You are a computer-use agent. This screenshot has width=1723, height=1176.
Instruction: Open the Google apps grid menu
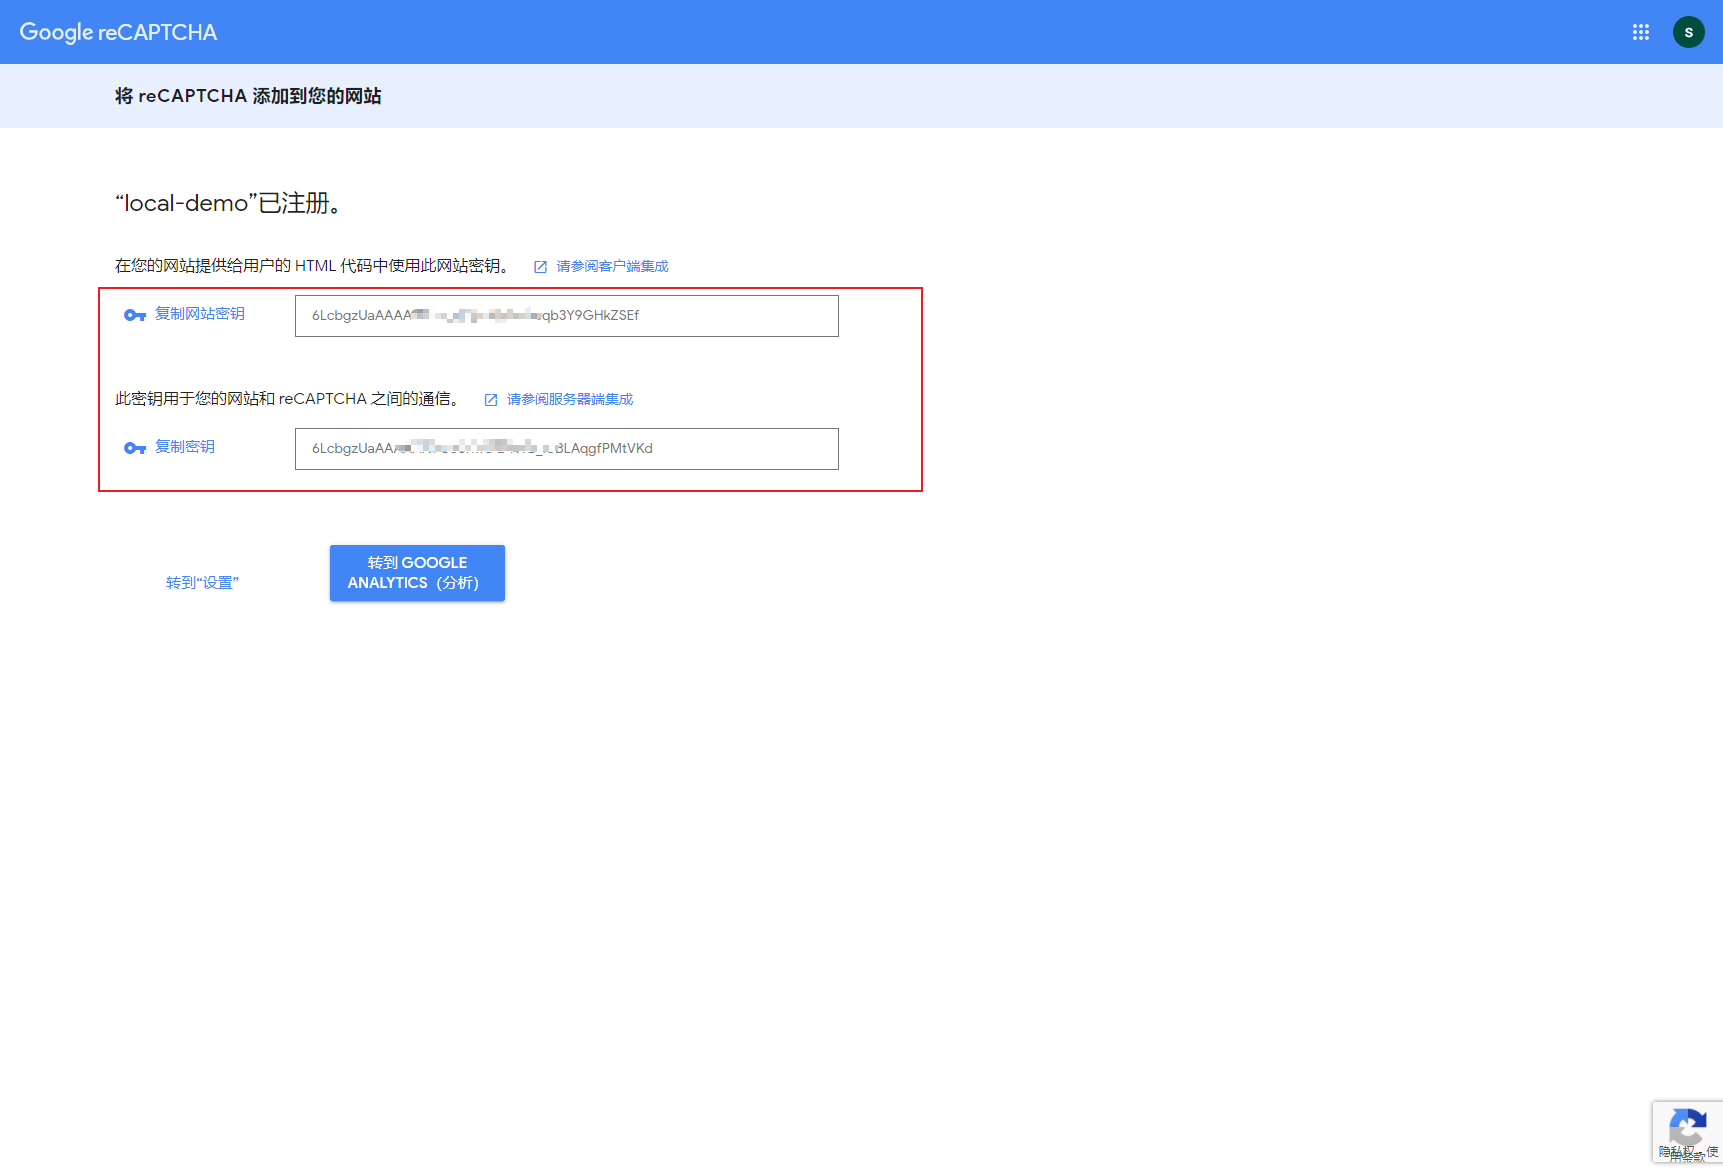coord(1641,32)
